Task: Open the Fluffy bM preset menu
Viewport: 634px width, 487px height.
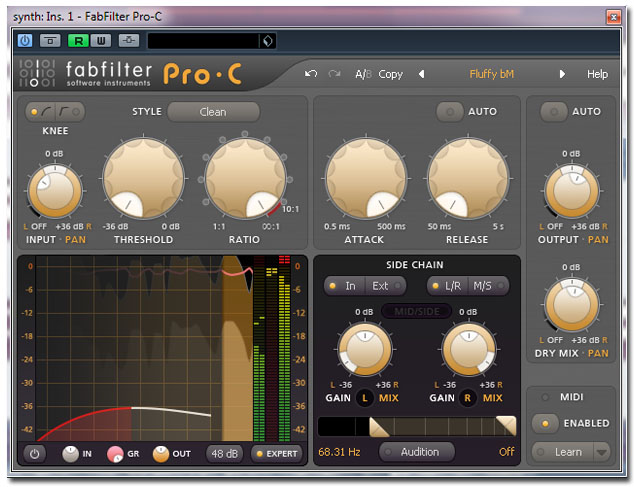Action: [x=491, y=74]
